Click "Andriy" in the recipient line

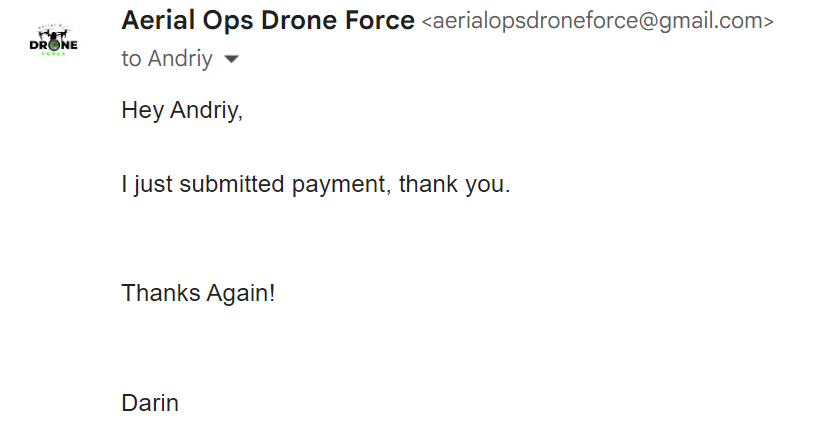(181, 59)
